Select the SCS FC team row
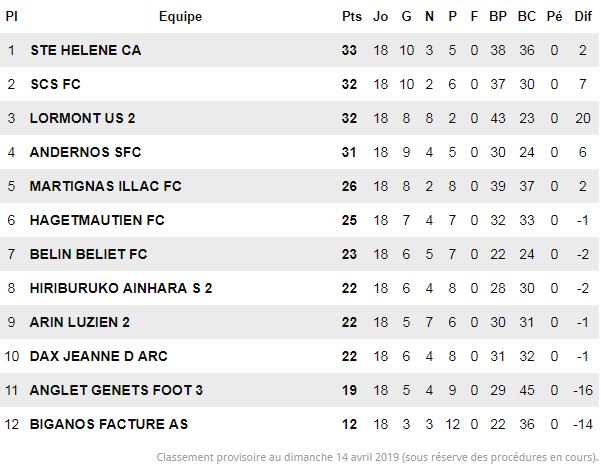601x468 pixels. tap(300, 84)
